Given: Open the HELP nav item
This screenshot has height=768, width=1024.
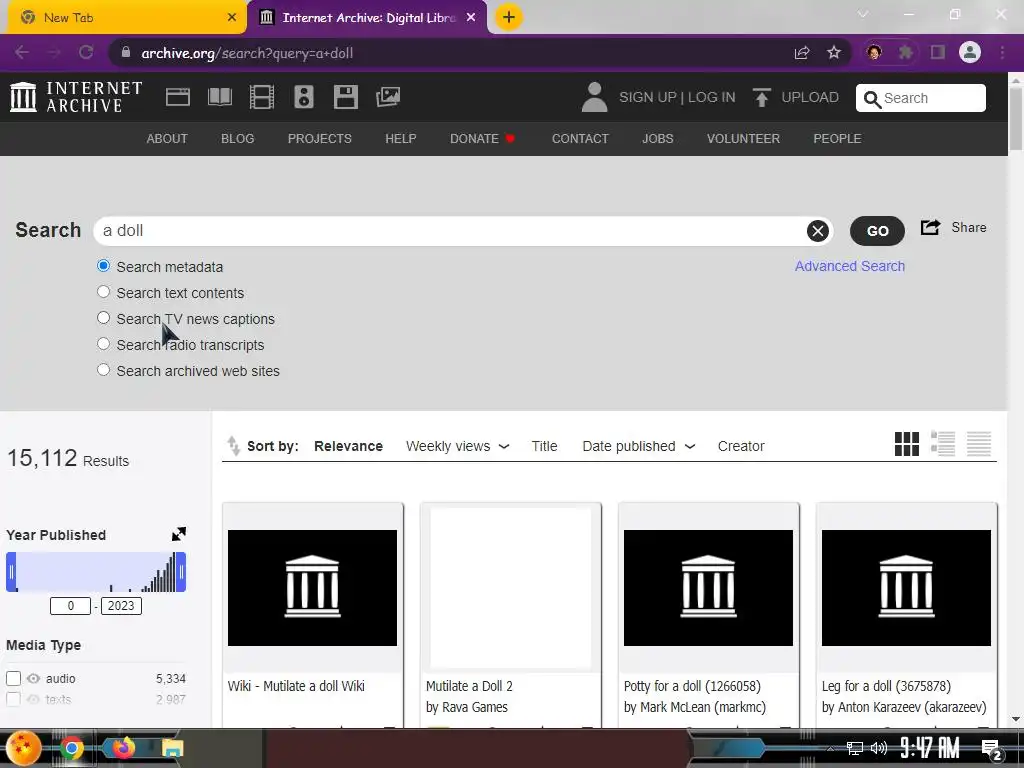Looking at the screenshot, I should click(400, 138).
